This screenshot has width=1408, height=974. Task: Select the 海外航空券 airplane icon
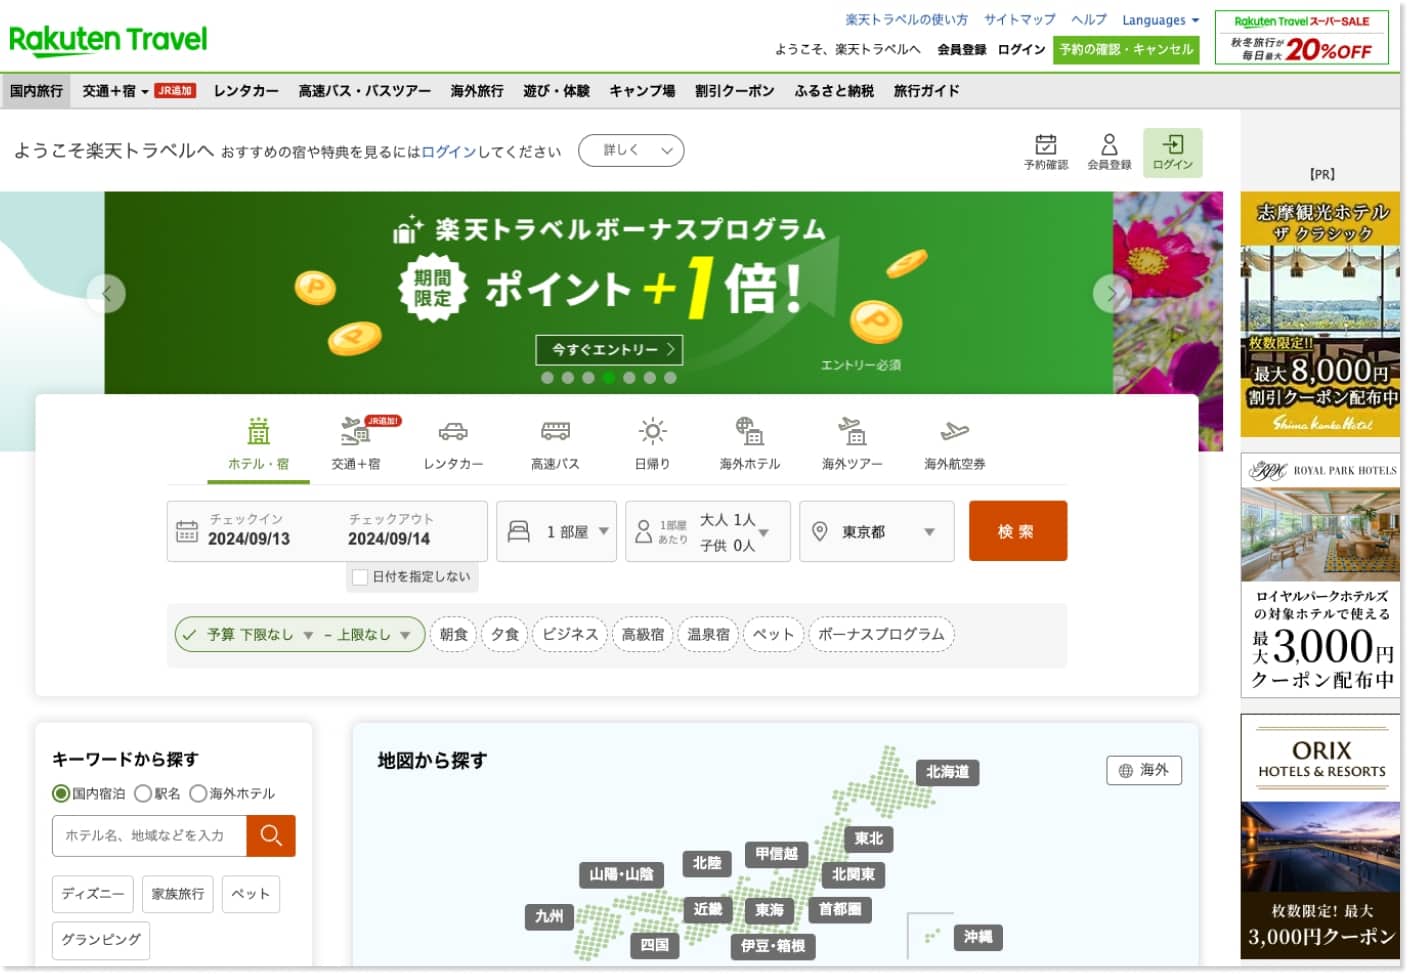953,432
